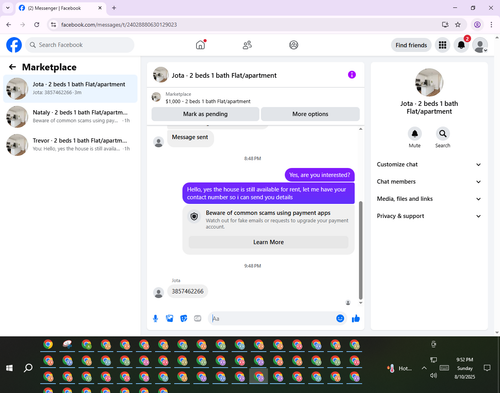Expand Privacy & support section
The width and height of the screenshot is (500, 393).
[429, 216]
